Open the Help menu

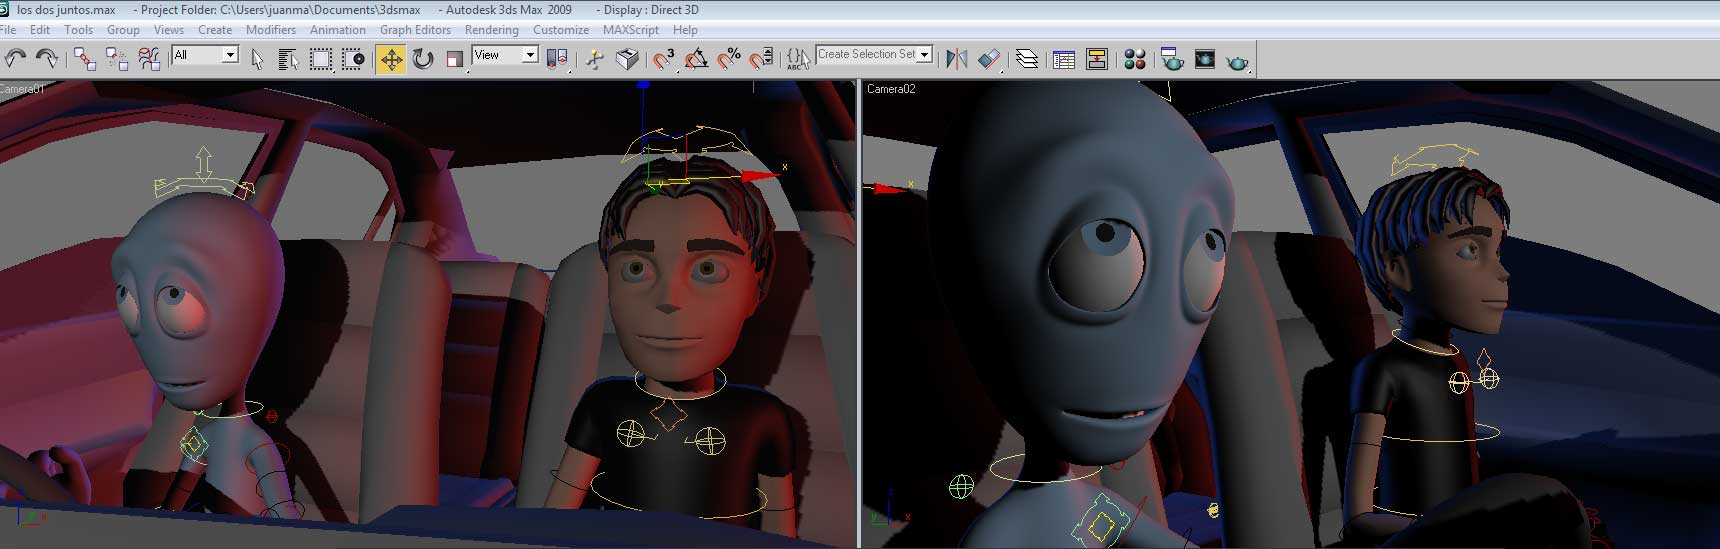(685, 30)
